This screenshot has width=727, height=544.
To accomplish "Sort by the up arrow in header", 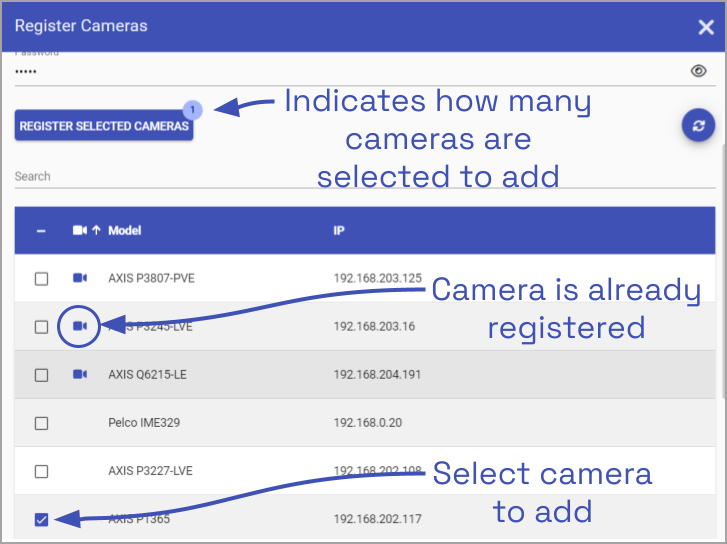I will tap(97, 230).
